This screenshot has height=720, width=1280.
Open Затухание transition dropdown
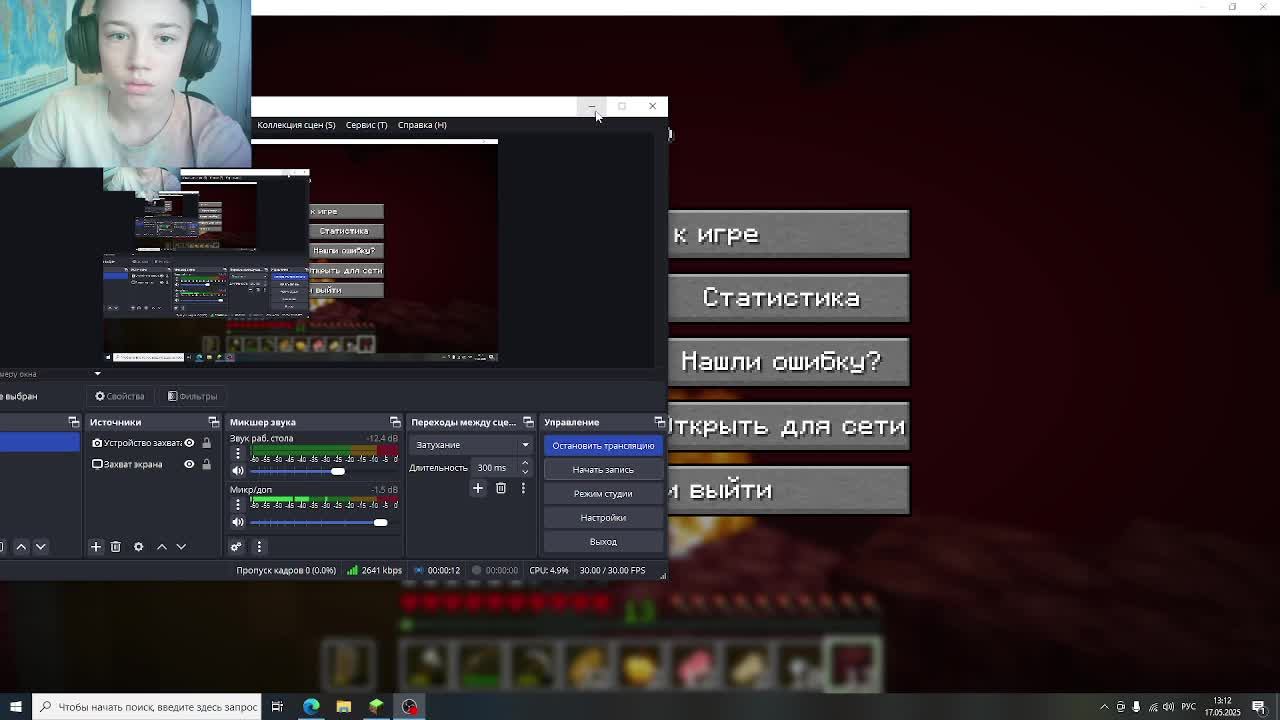click(470, 445)
